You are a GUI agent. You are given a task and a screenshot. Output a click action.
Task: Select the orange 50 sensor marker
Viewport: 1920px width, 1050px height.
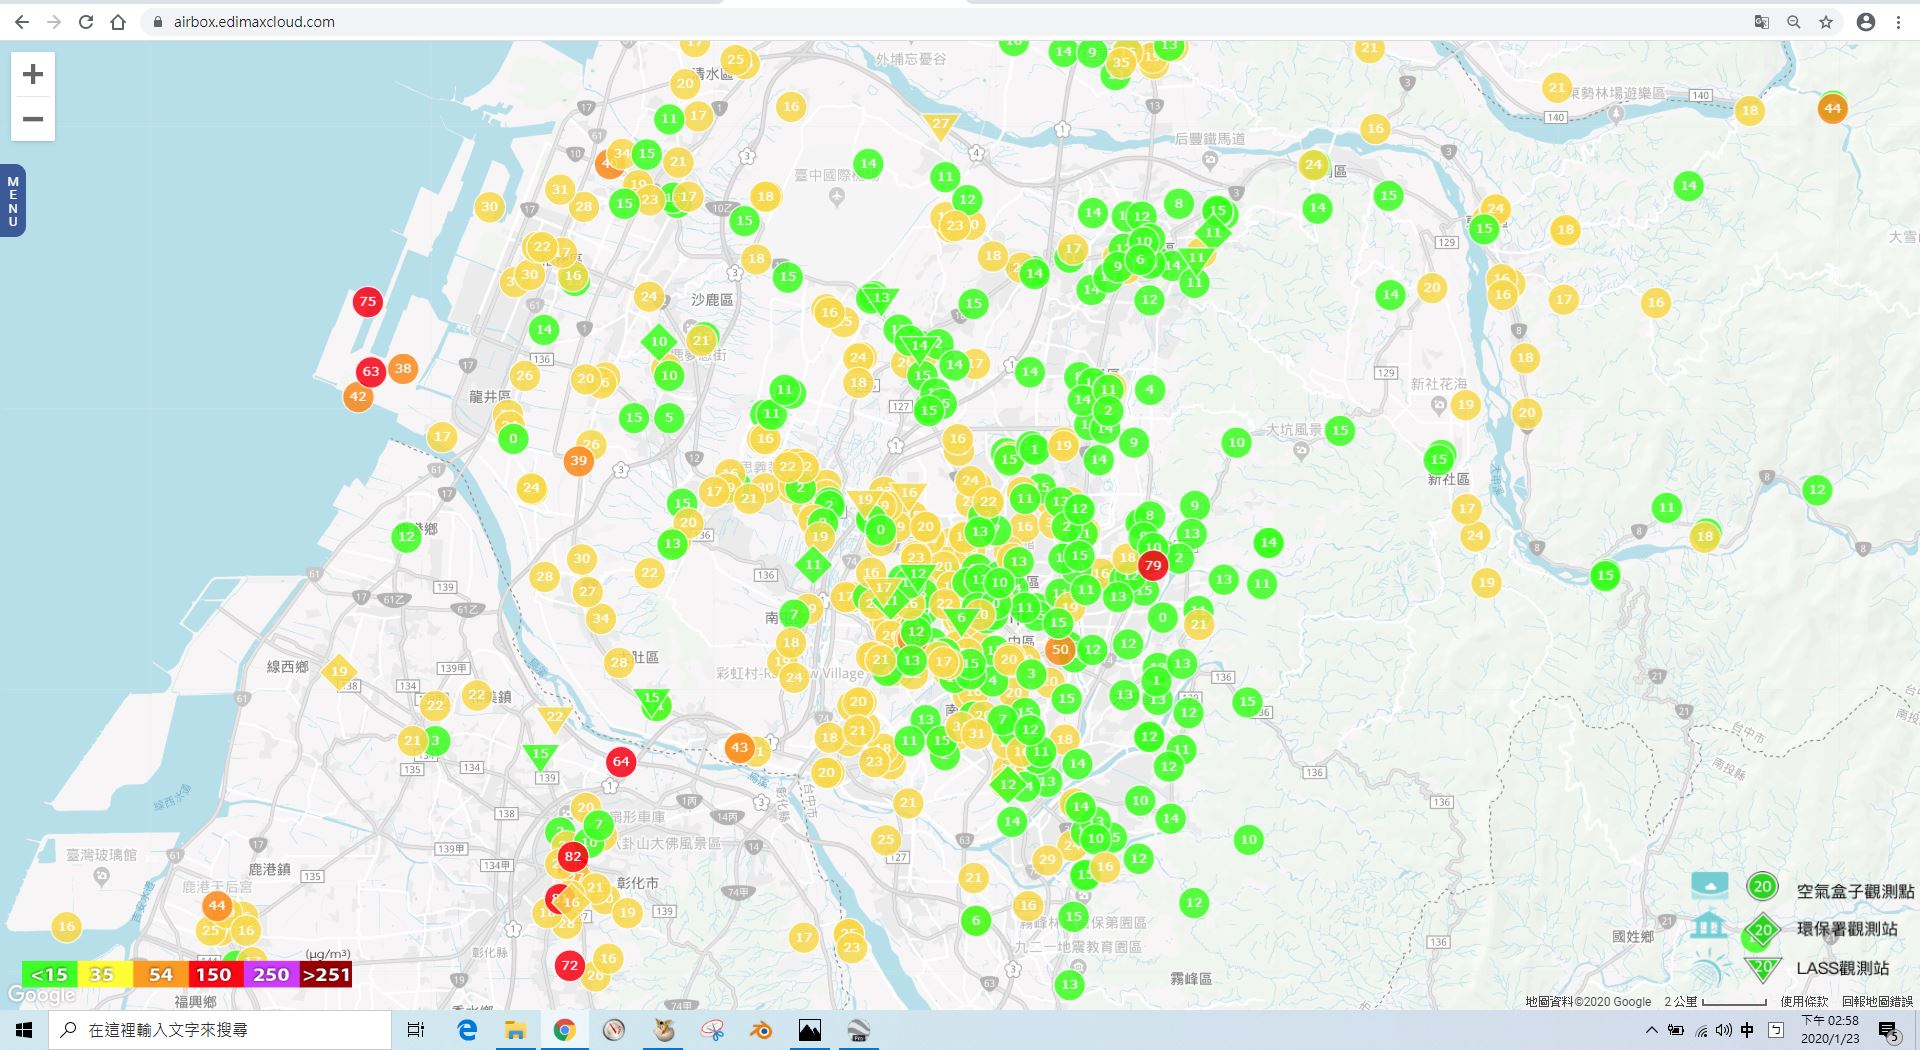[1060, 649]
